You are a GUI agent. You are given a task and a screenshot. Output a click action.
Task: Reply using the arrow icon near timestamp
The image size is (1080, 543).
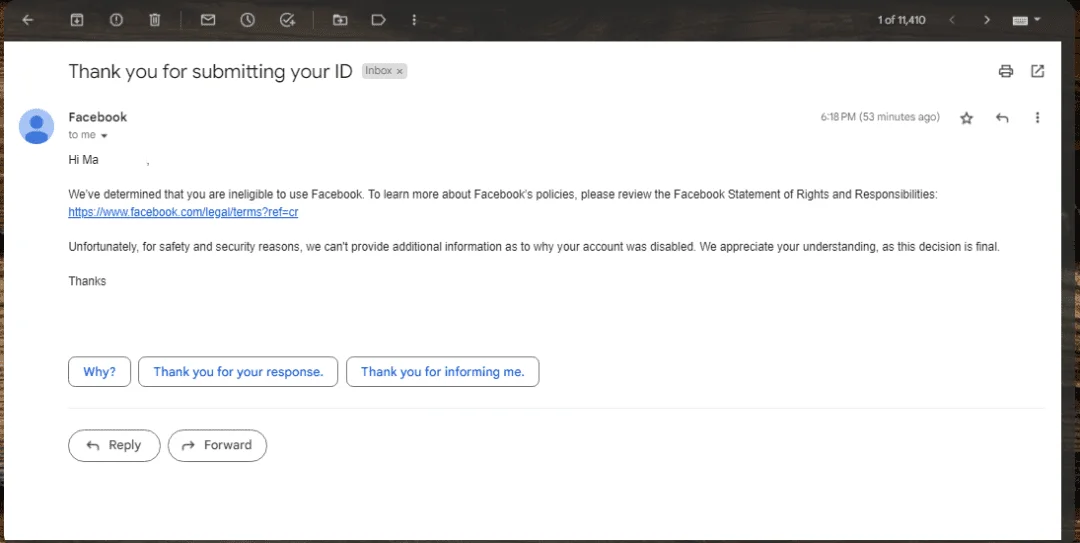point(1002,118)
